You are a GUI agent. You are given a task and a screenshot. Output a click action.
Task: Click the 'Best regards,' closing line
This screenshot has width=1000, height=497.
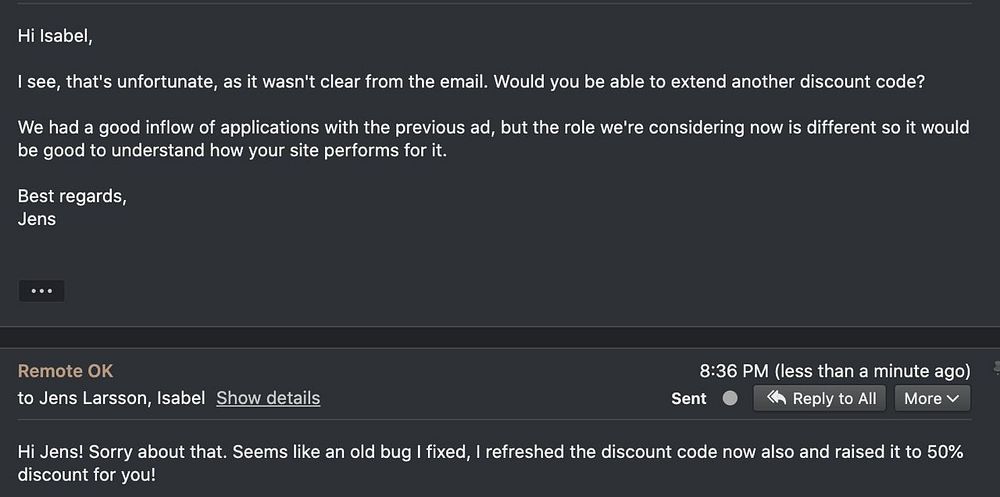72,196
